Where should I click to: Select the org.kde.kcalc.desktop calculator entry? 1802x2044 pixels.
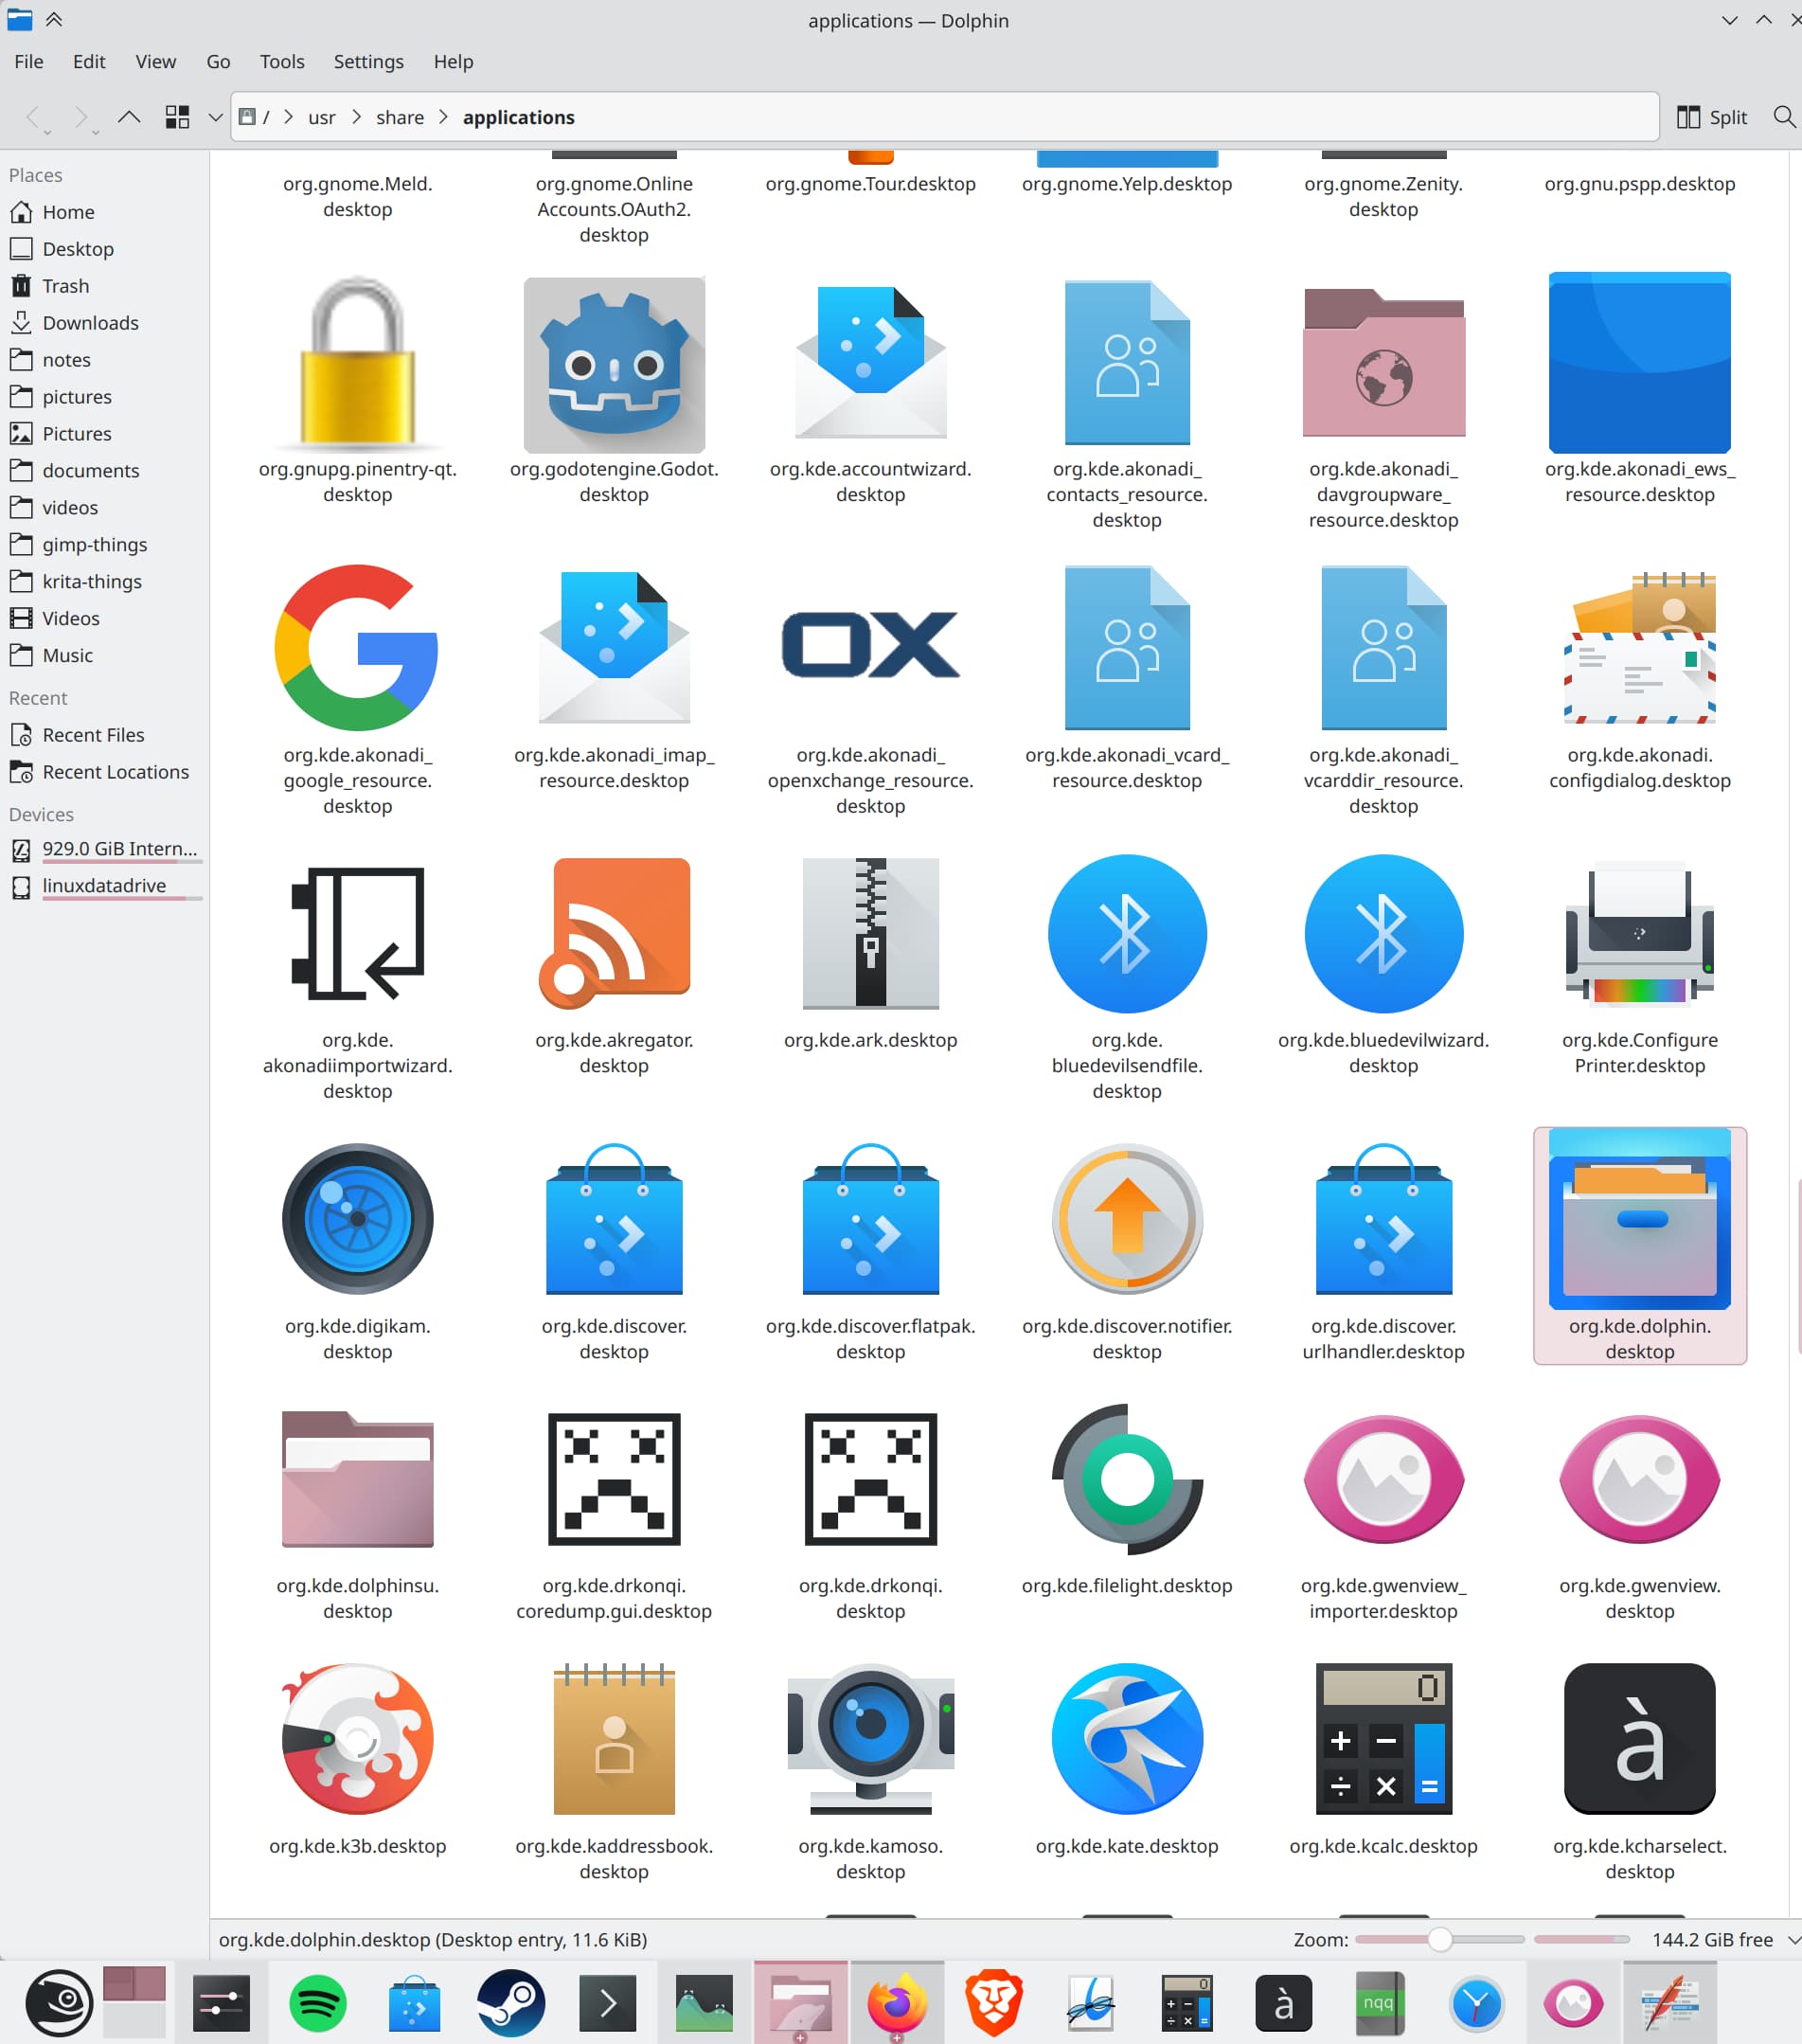tap(1383, 1740)
